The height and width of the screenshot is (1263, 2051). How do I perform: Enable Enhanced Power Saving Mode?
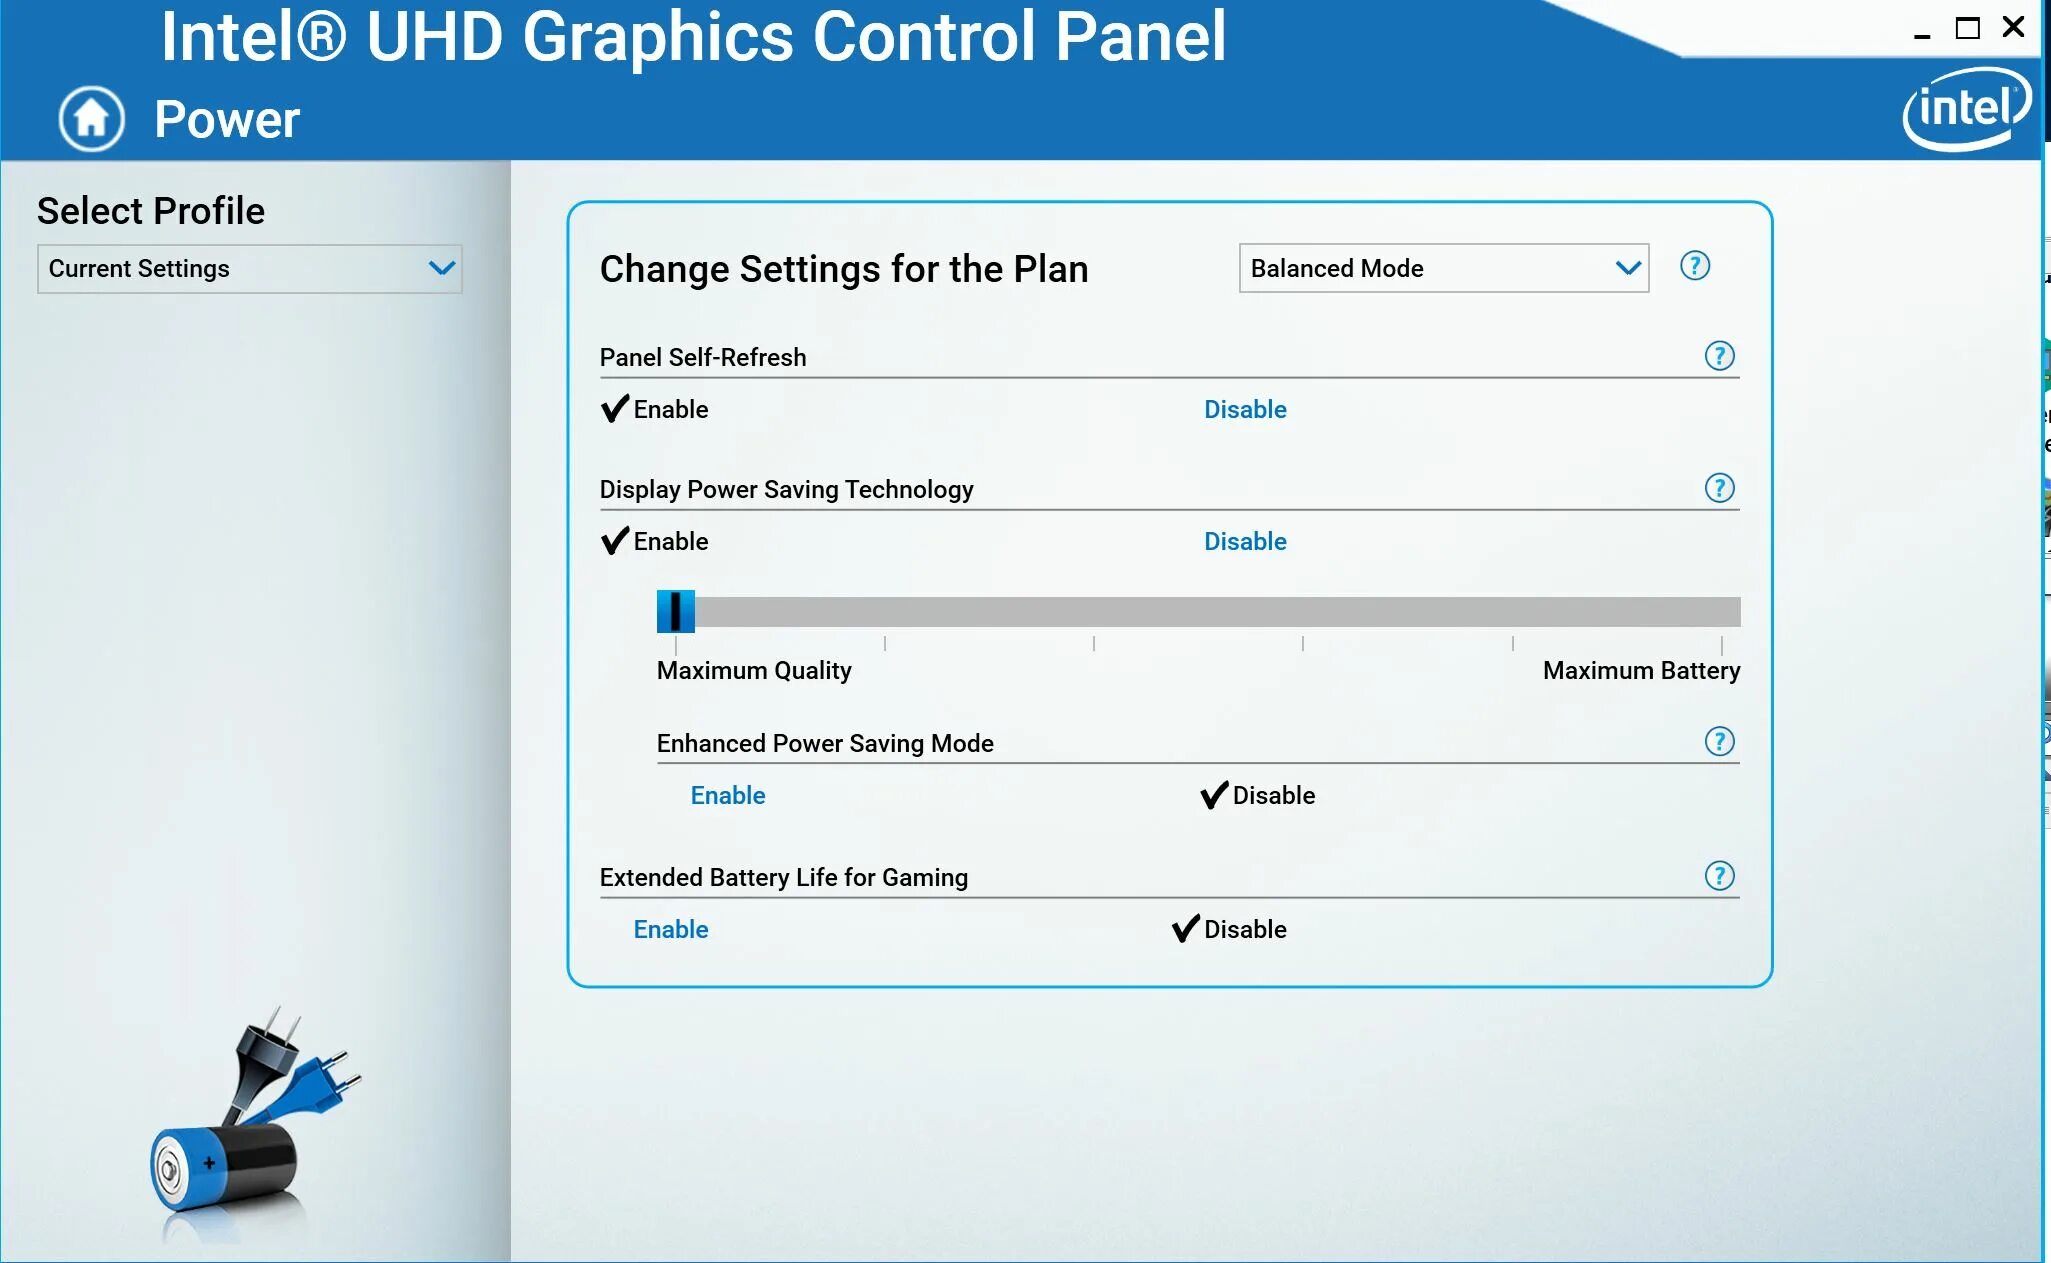click(728, 795)
